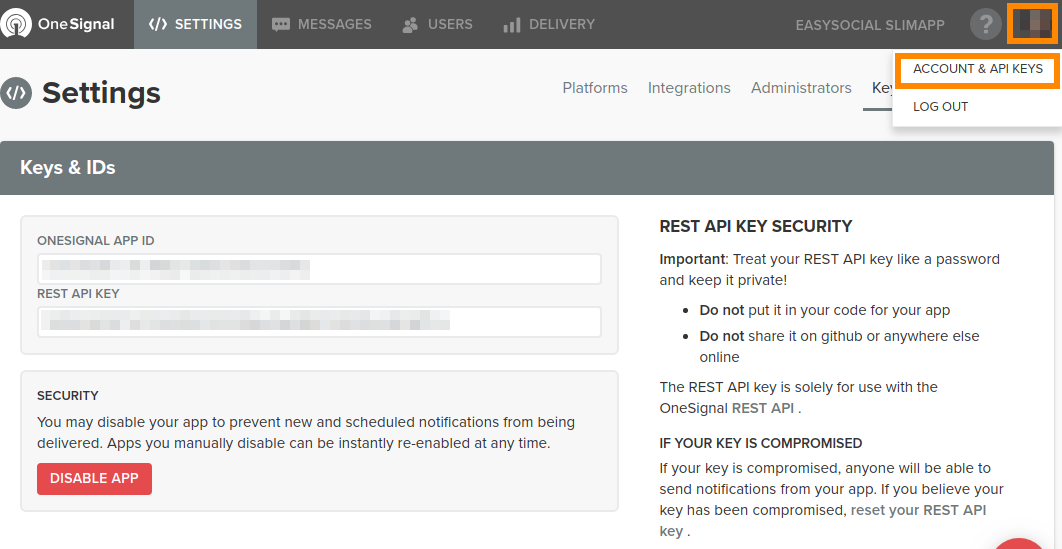1062x549 pixels.
Task: Click the Delivery bar chart icon
Action: click(511, 25)
